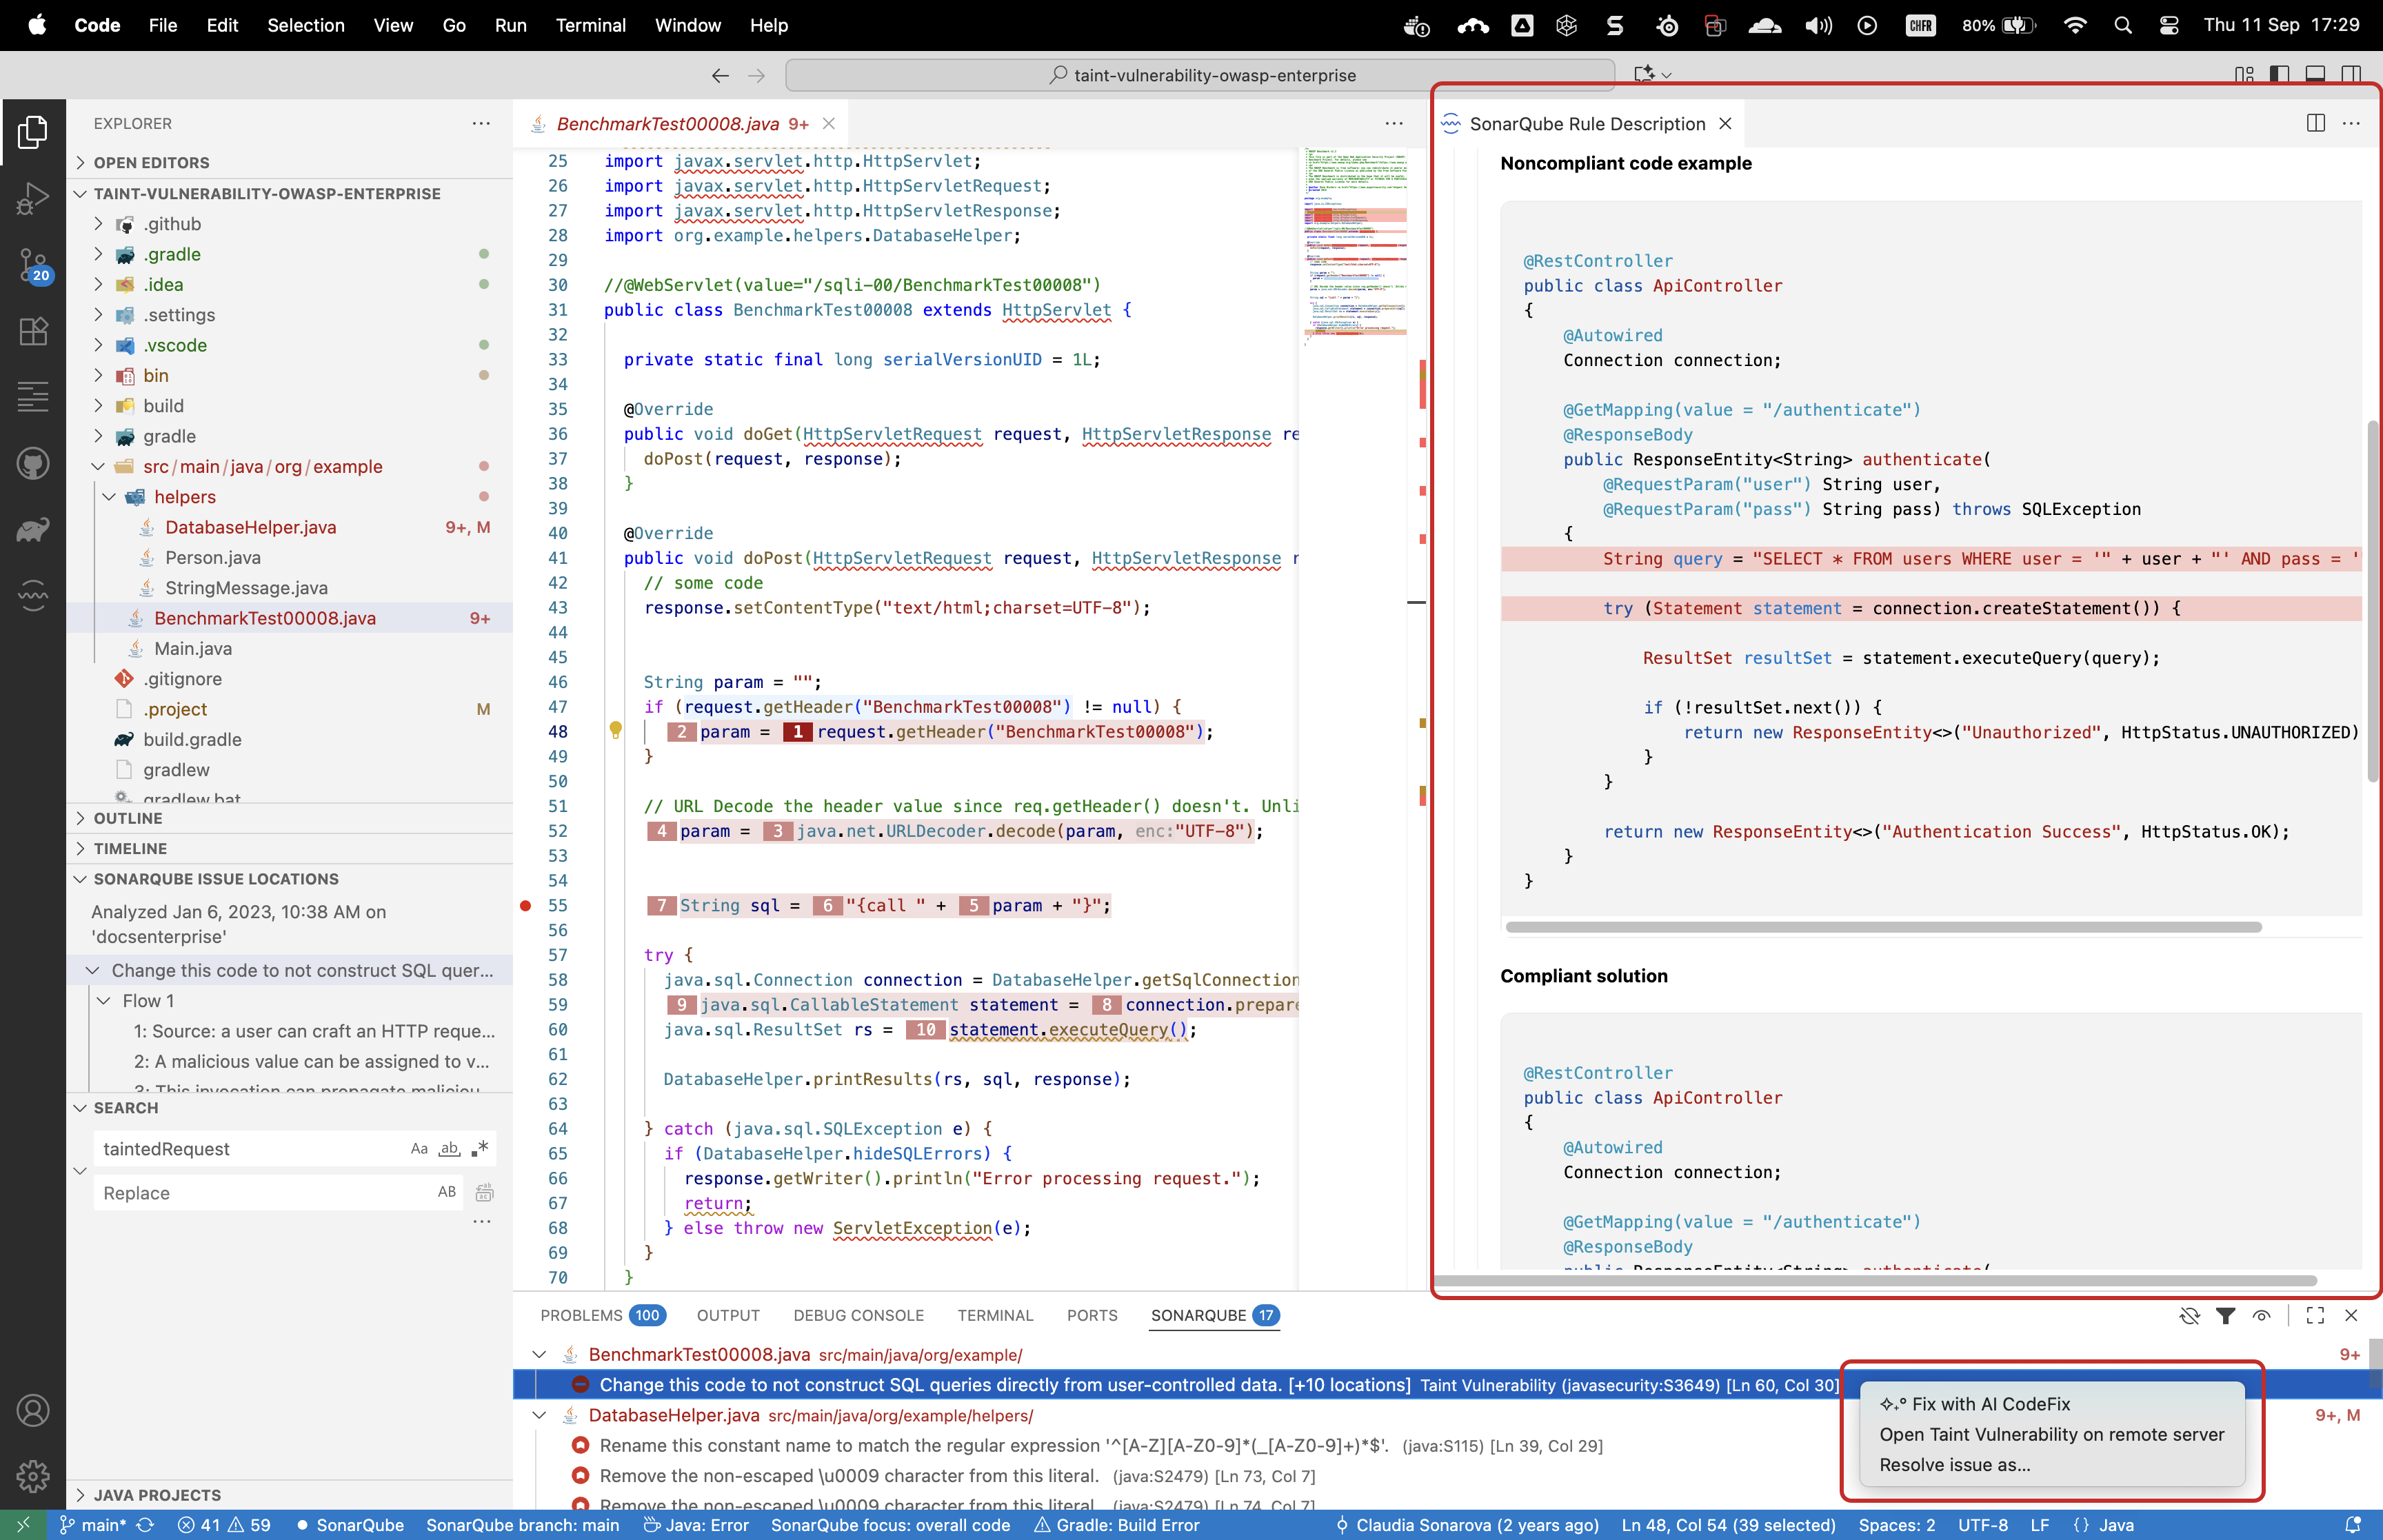Click SonarQube branch: main in the status bar

pos(523,1525)
